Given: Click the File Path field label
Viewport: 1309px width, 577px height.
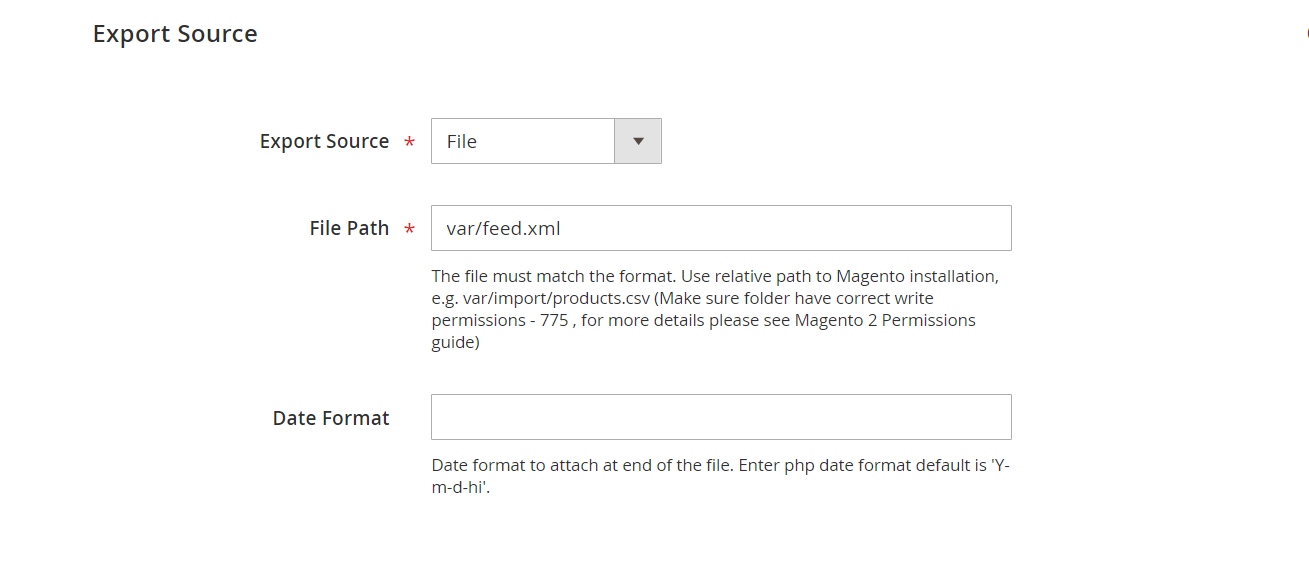Looking at the screenshot, I should click(349, 228).
